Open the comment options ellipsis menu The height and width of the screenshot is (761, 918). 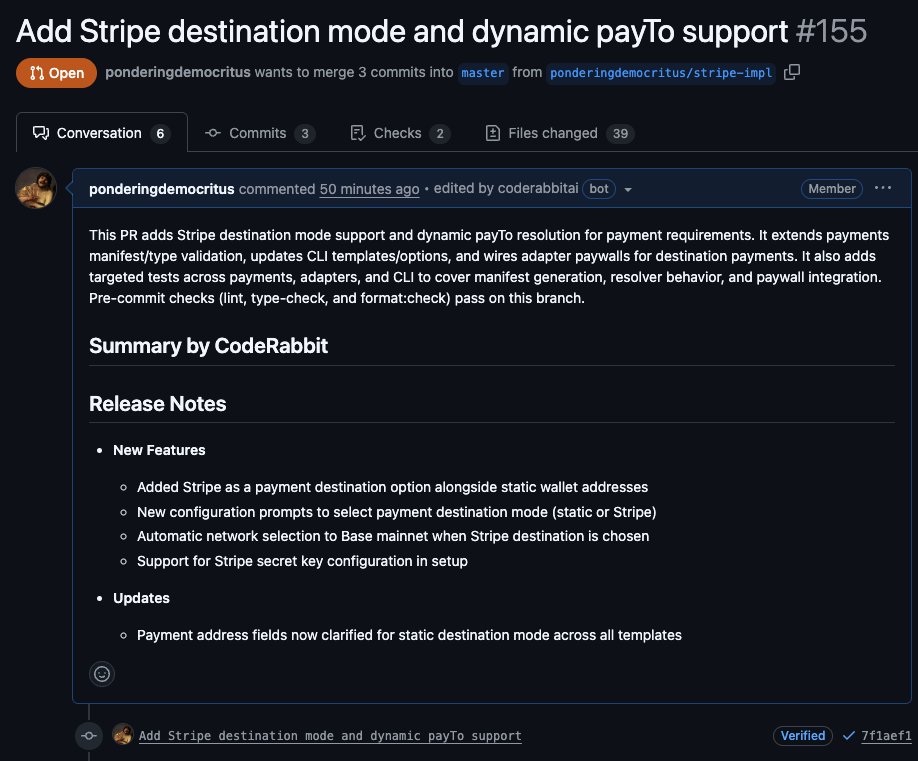point(882,188)
